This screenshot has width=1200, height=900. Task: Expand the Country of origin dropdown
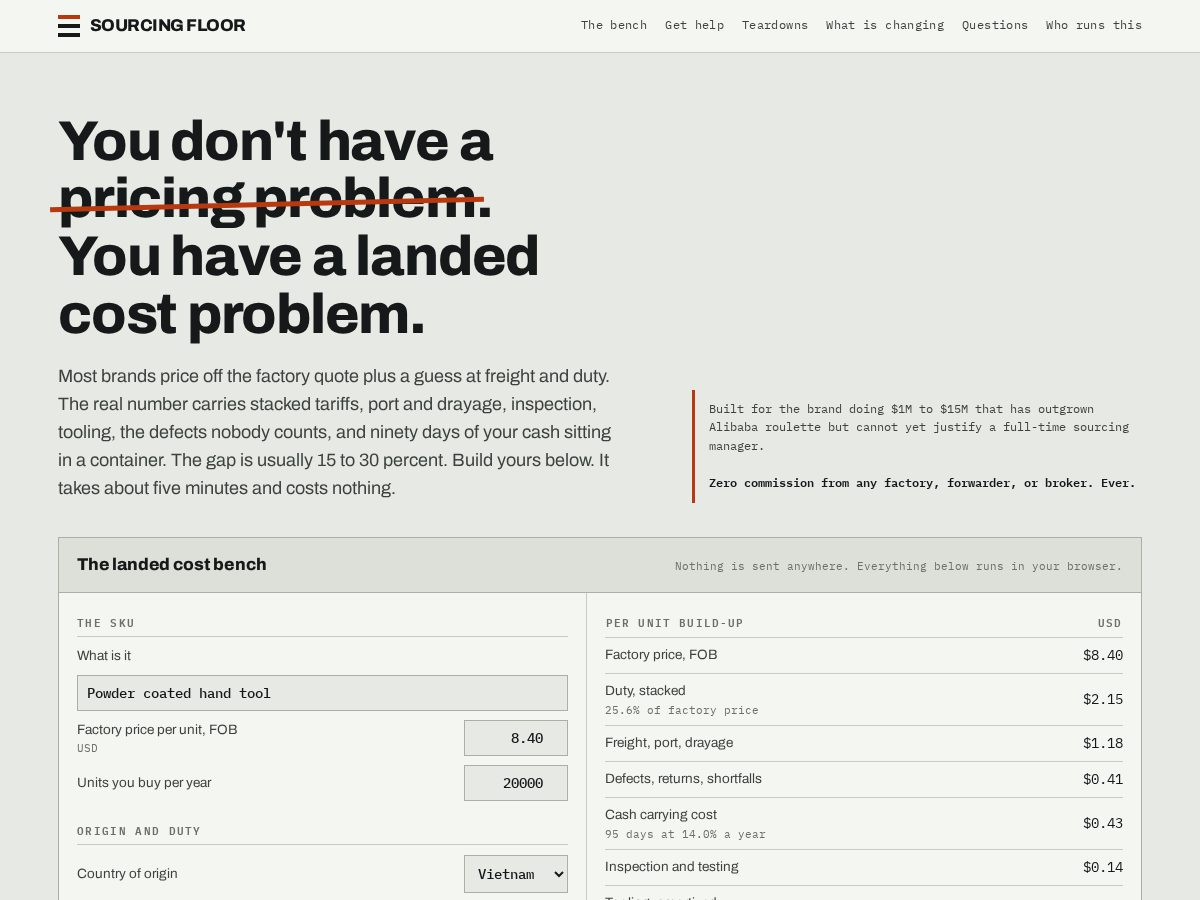click(516, 874)
